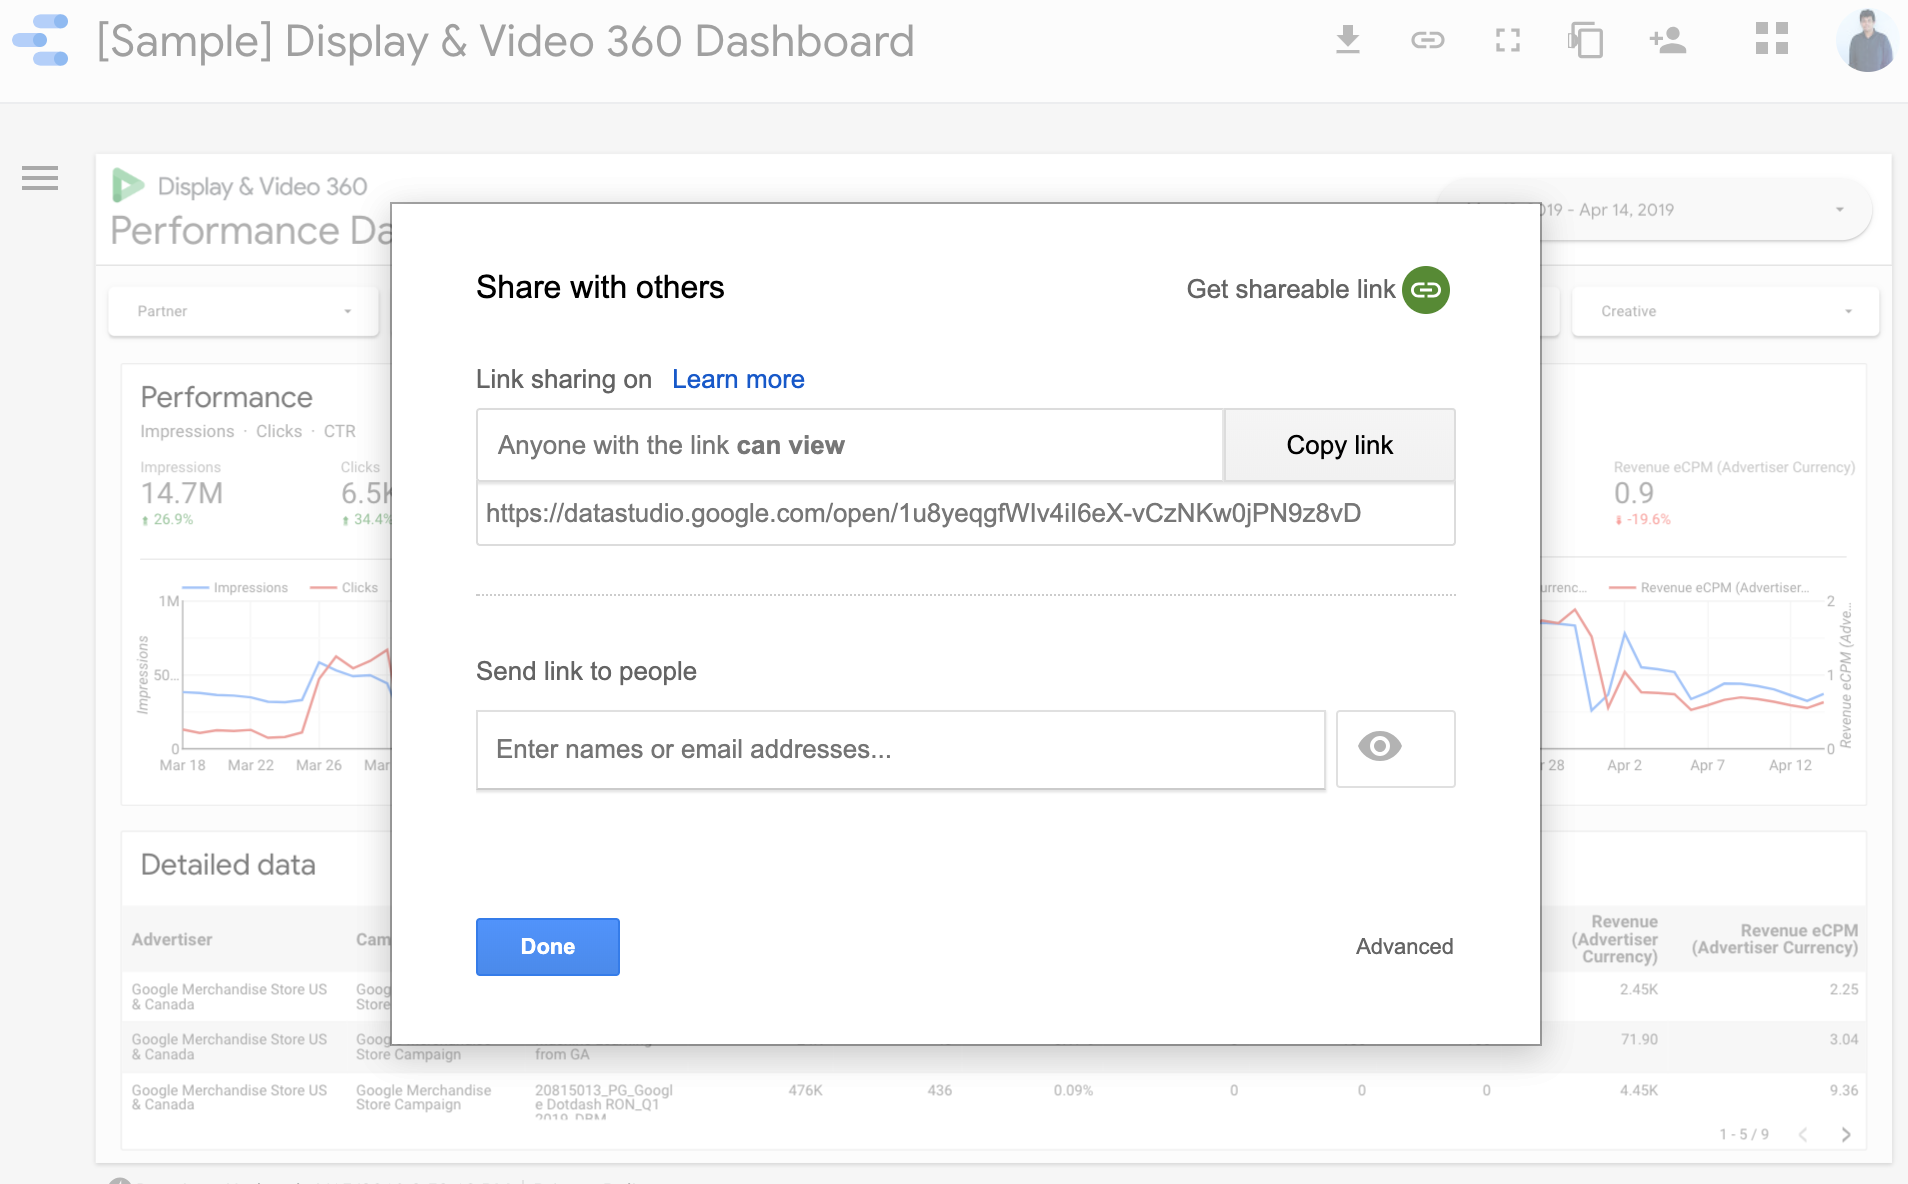Click the Display & Video 360 play icon

(x=128, y=184)
